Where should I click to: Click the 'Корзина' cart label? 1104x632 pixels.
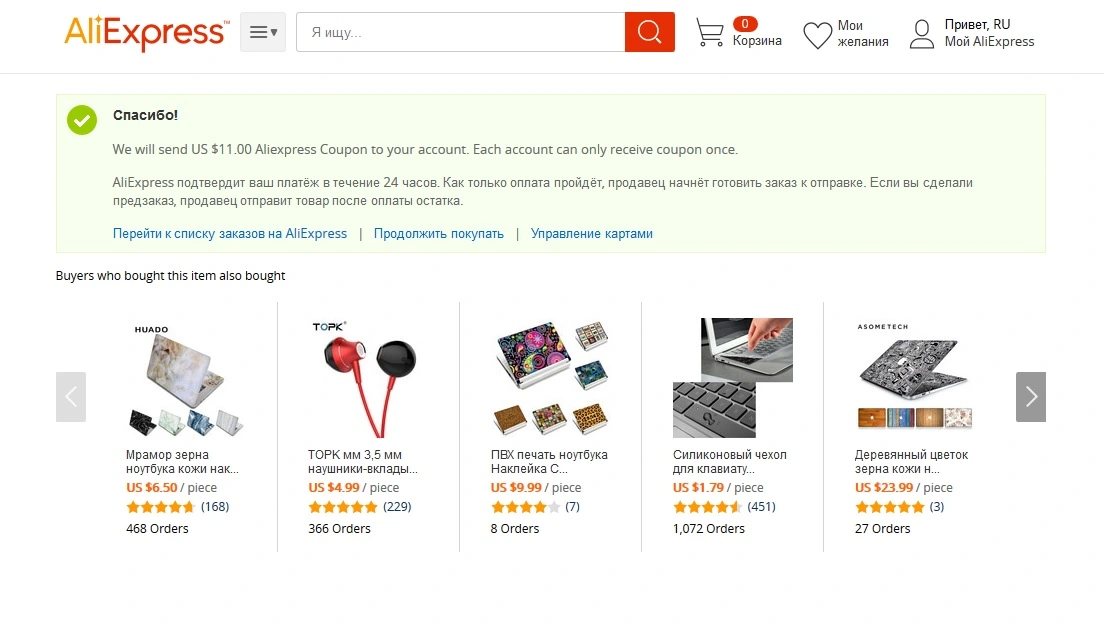point(757,41)
